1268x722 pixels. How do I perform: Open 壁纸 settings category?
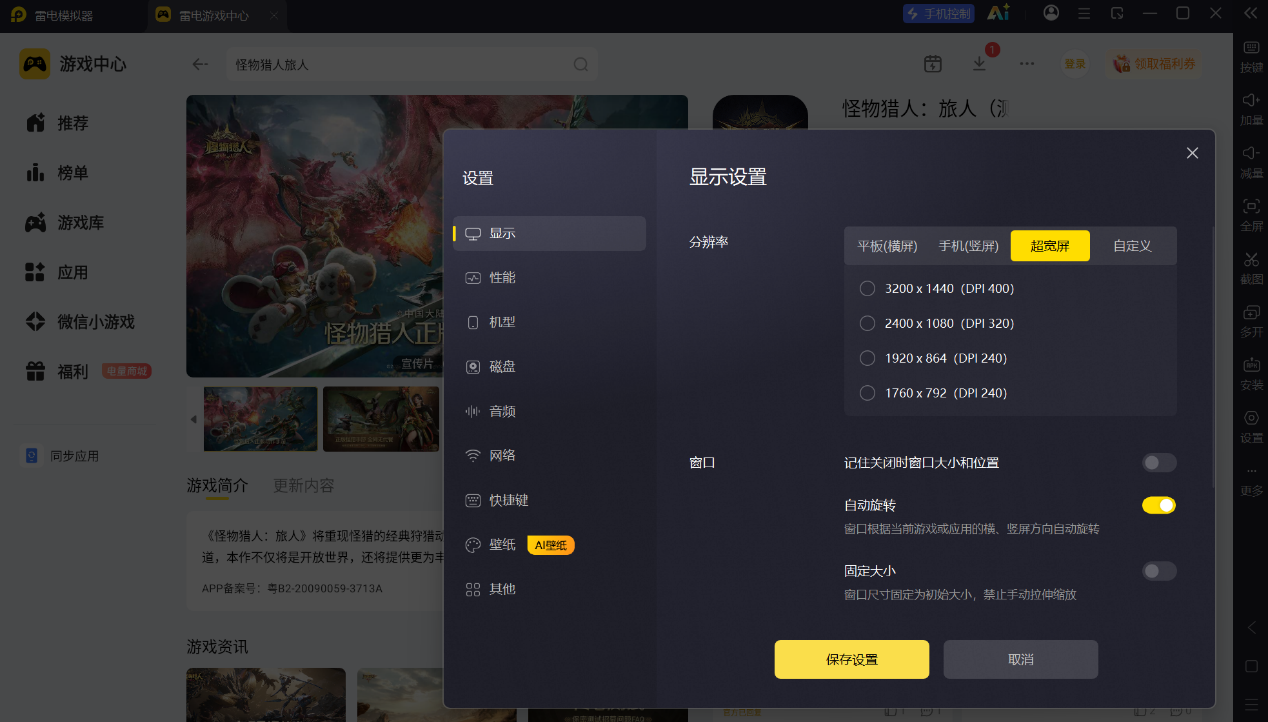click(x=549, y=545)
